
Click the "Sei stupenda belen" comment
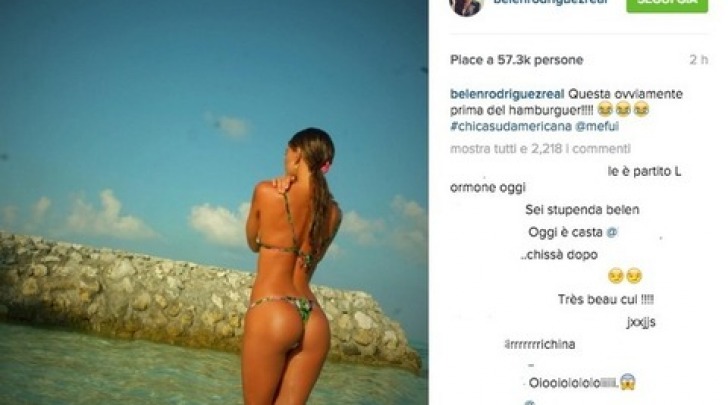582,209
